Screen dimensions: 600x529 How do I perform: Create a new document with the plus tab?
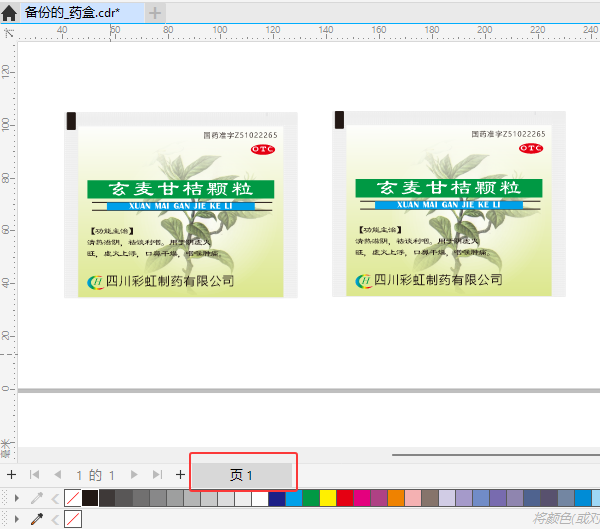(155, 13)
